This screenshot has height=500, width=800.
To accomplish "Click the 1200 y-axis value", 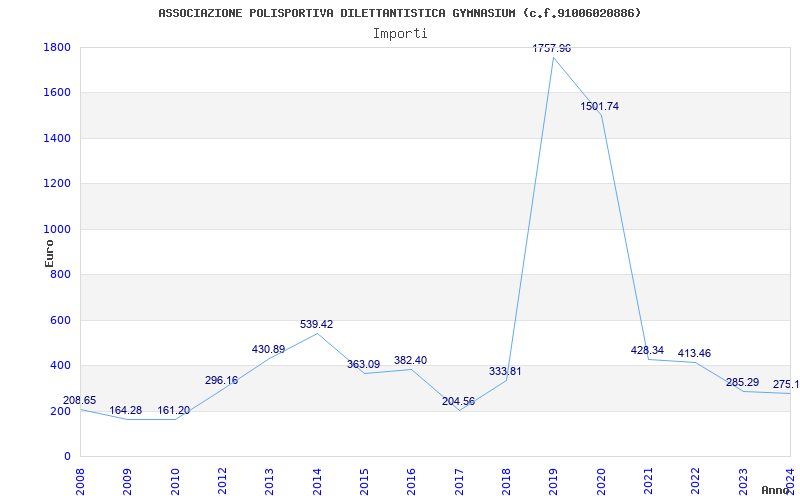I will [x=57, y=184].
